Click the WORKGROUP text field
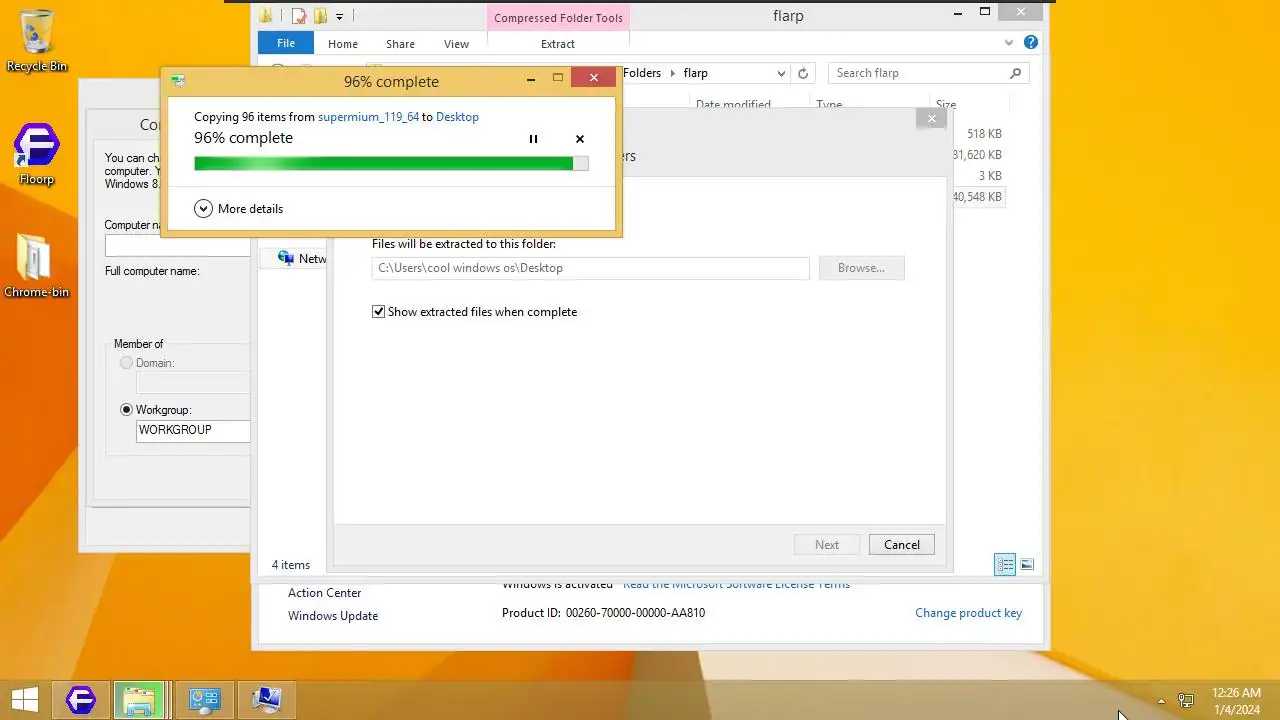This screenshot has height=720, width=1280. click(x=193, y=431)
